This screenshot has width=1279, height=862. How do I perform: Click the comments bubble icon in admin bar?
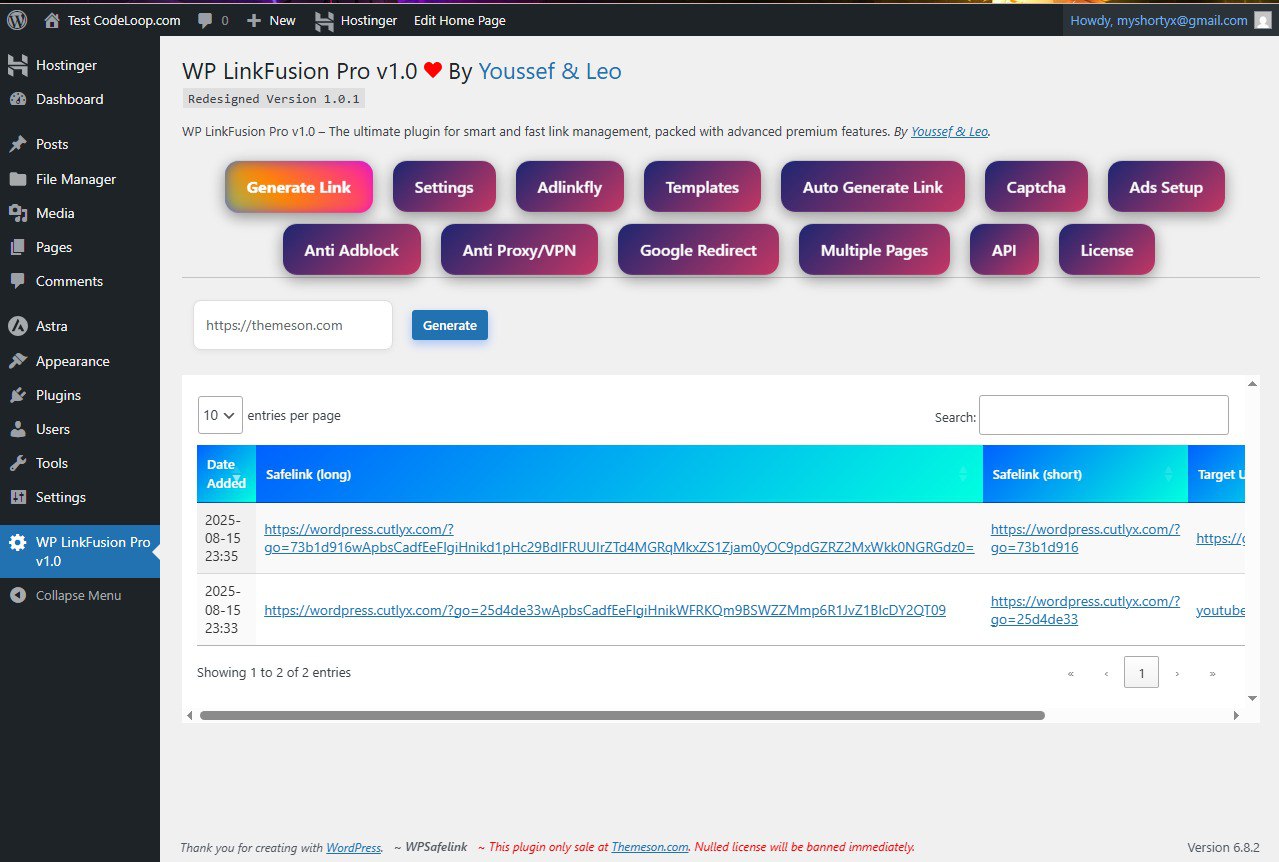(x=205, y=21)
